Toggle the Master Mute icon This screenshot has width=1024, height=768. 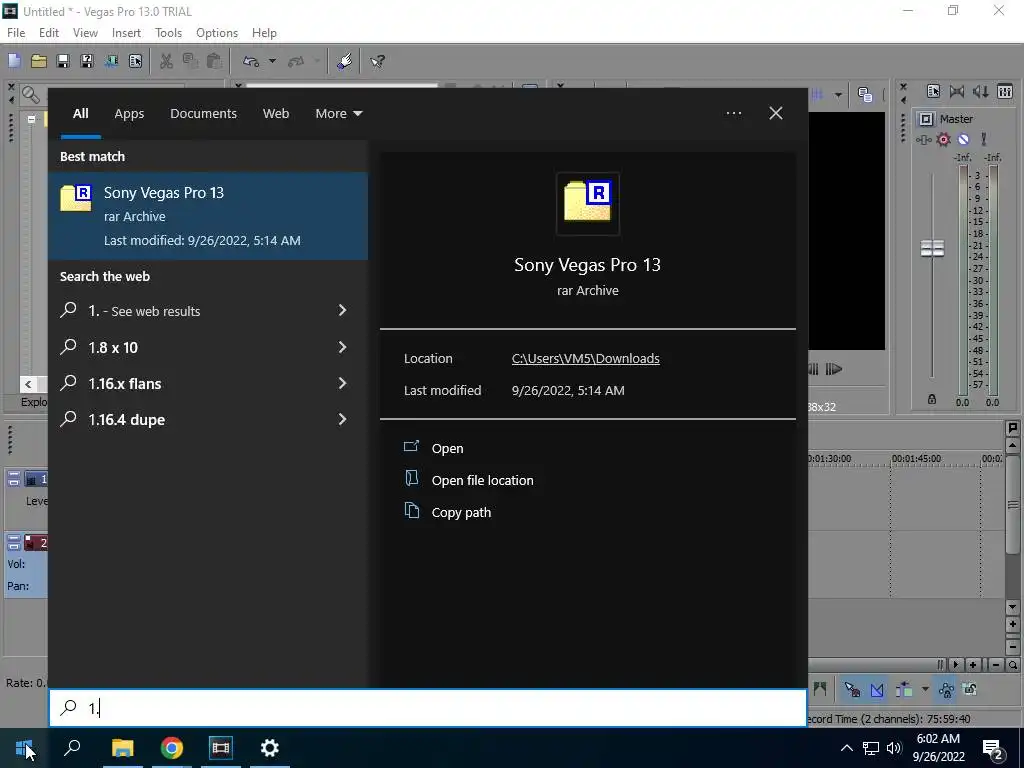(963, 140)
